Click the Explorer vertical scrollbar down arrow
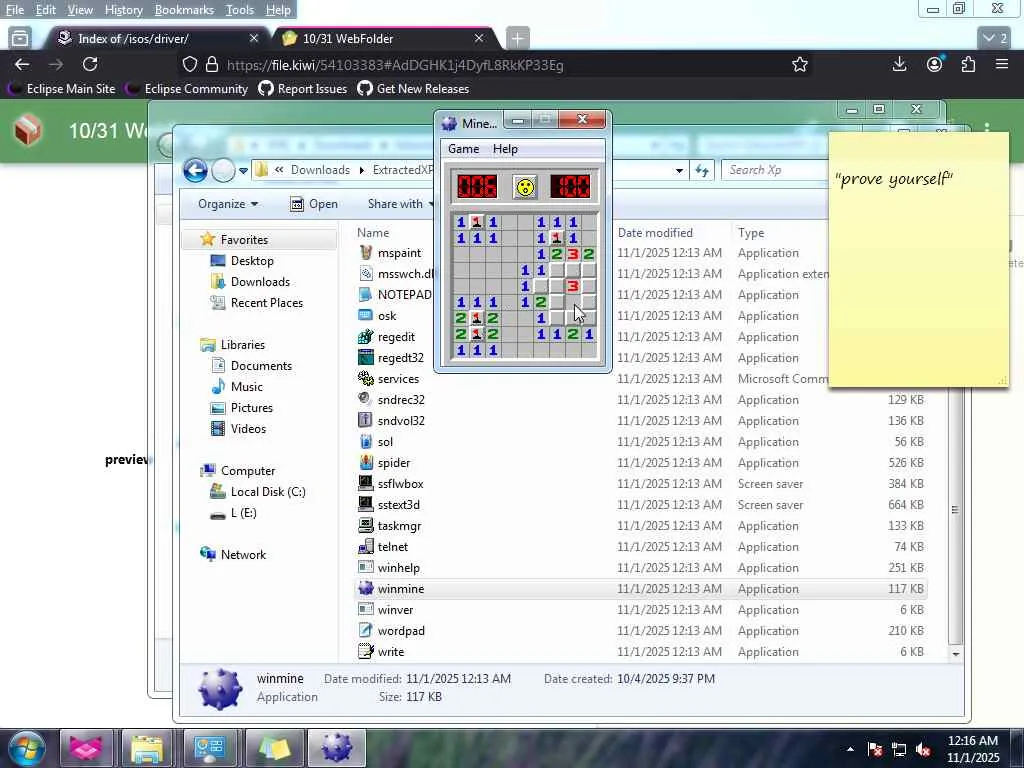 click(955, 654)
